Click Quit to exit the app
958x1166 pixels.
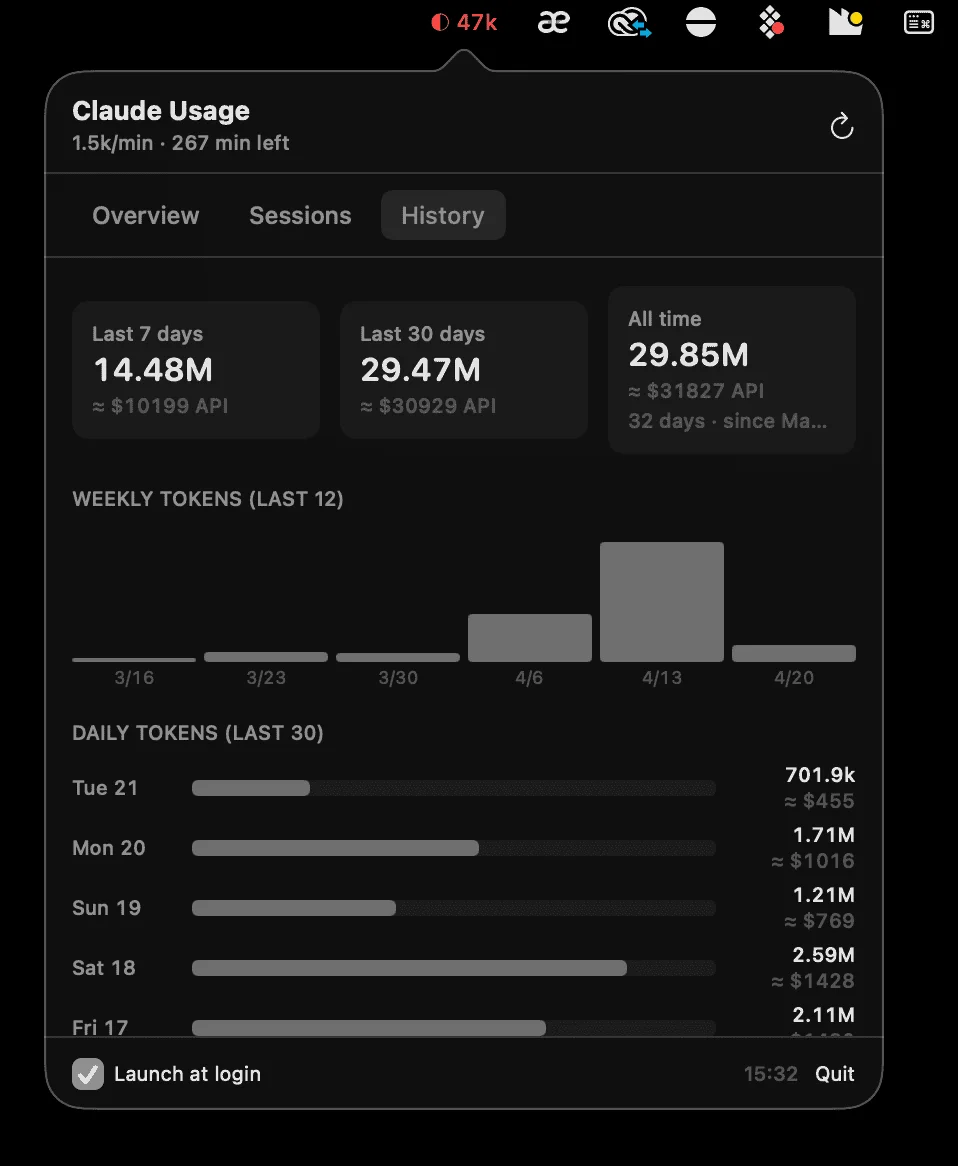point(835,1074)
